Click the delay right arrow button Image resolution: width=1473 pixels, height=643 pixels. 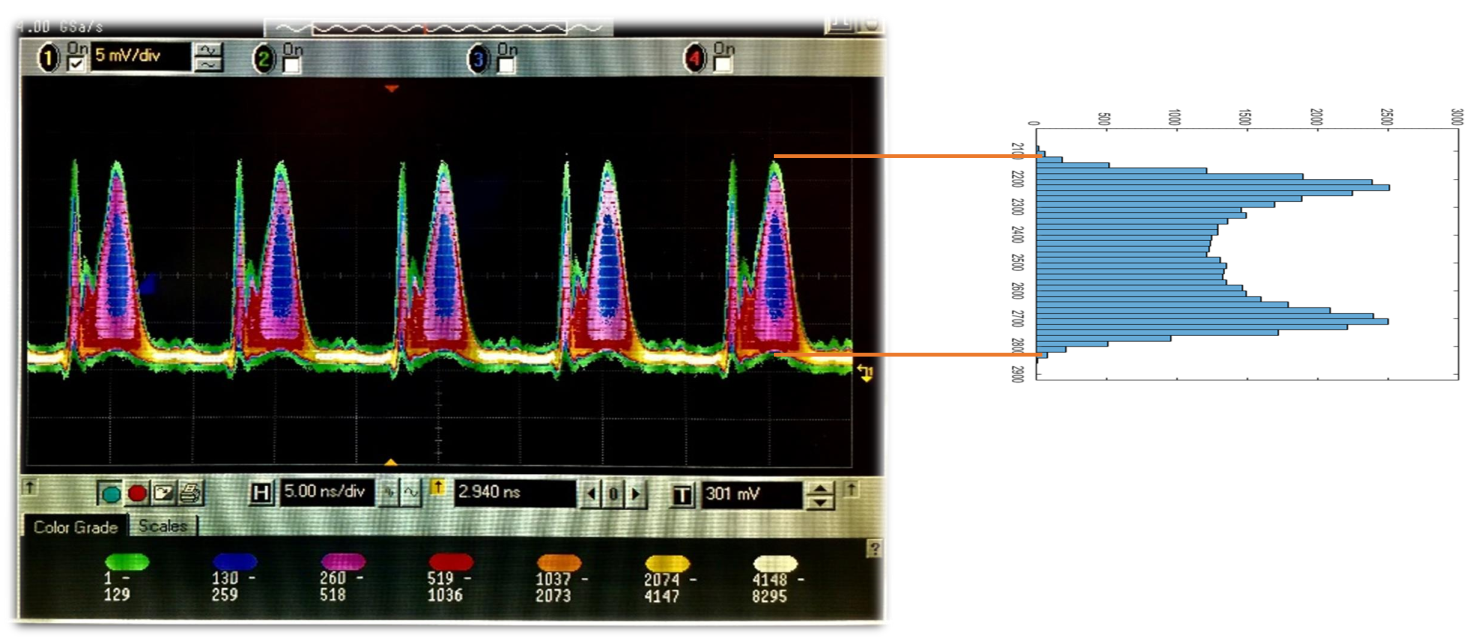635,494
